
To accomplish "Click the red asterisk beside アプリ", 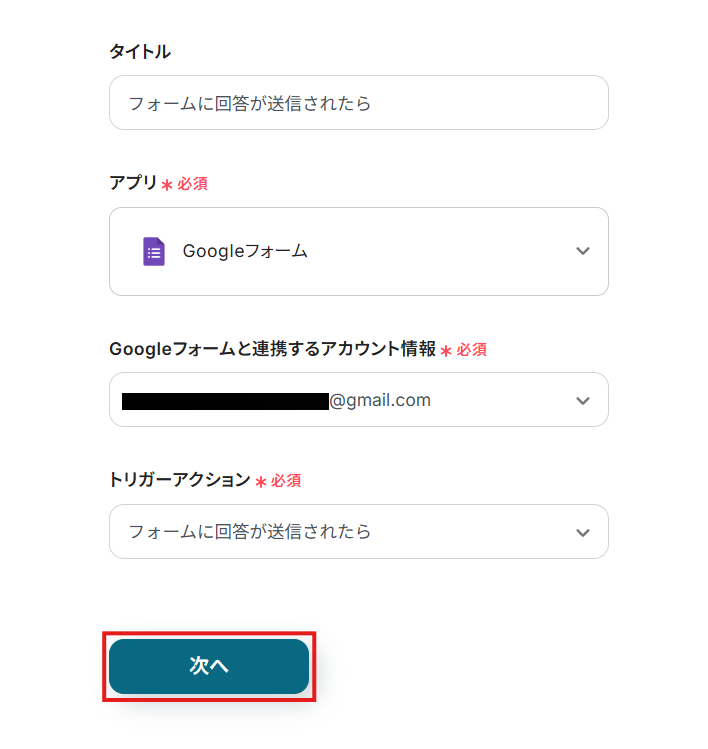I will click(x=167, y=185).
